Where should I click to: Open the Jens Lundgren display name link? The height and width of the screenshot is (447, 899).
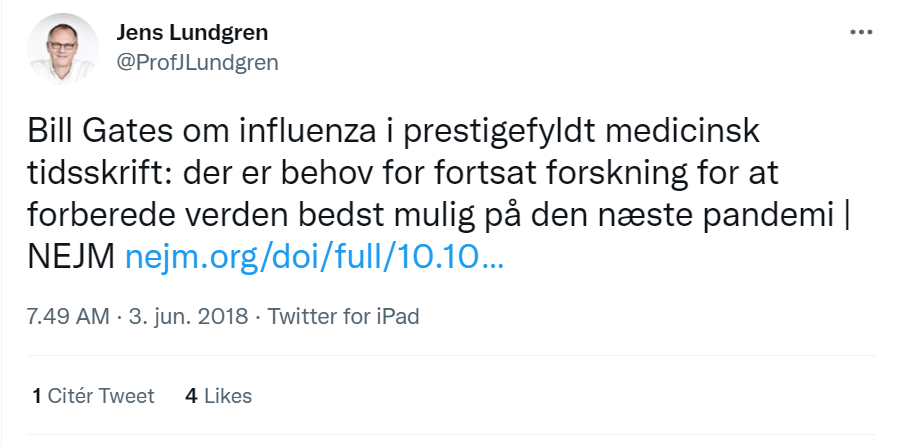[x=192, y=32]
